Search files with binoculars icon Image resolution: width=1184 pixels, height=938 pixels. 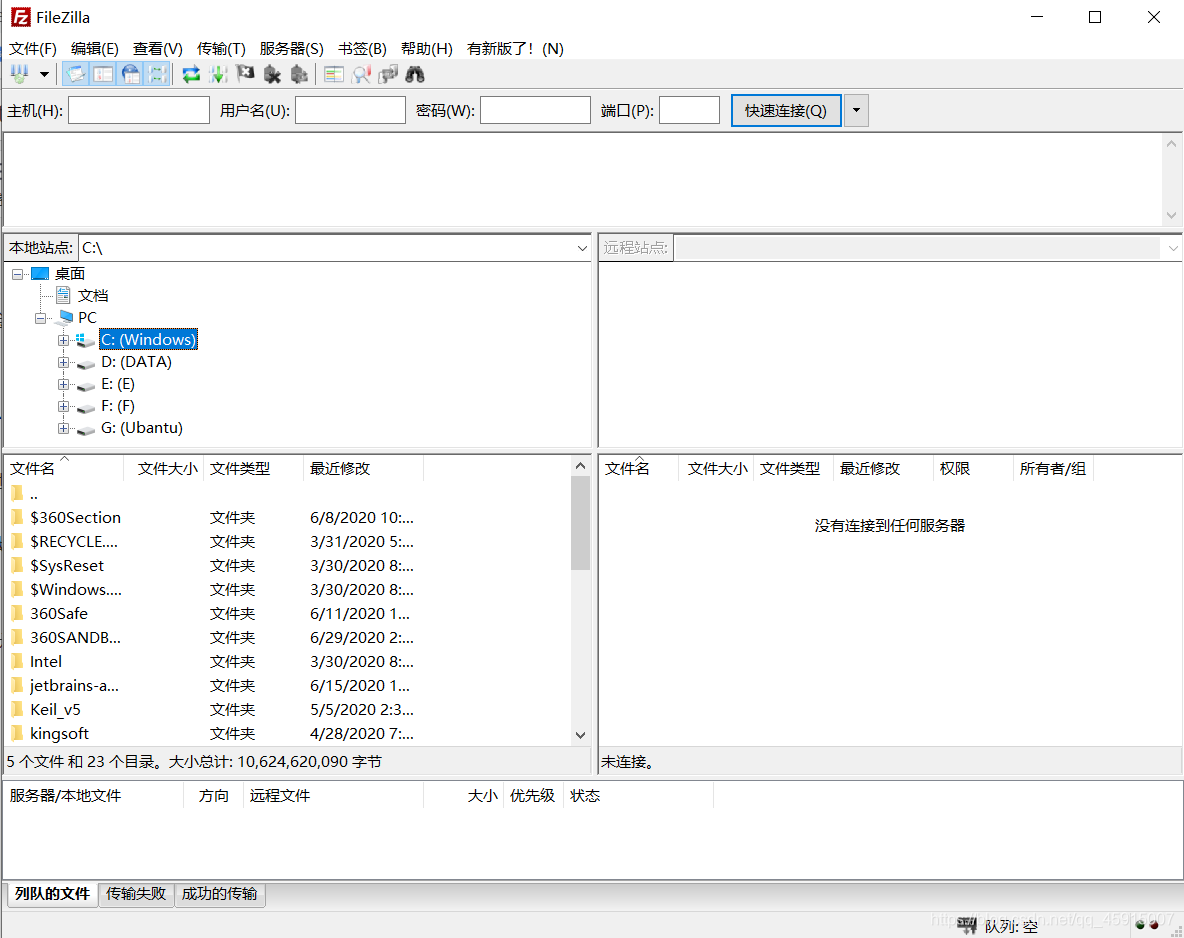pos(415,74)
